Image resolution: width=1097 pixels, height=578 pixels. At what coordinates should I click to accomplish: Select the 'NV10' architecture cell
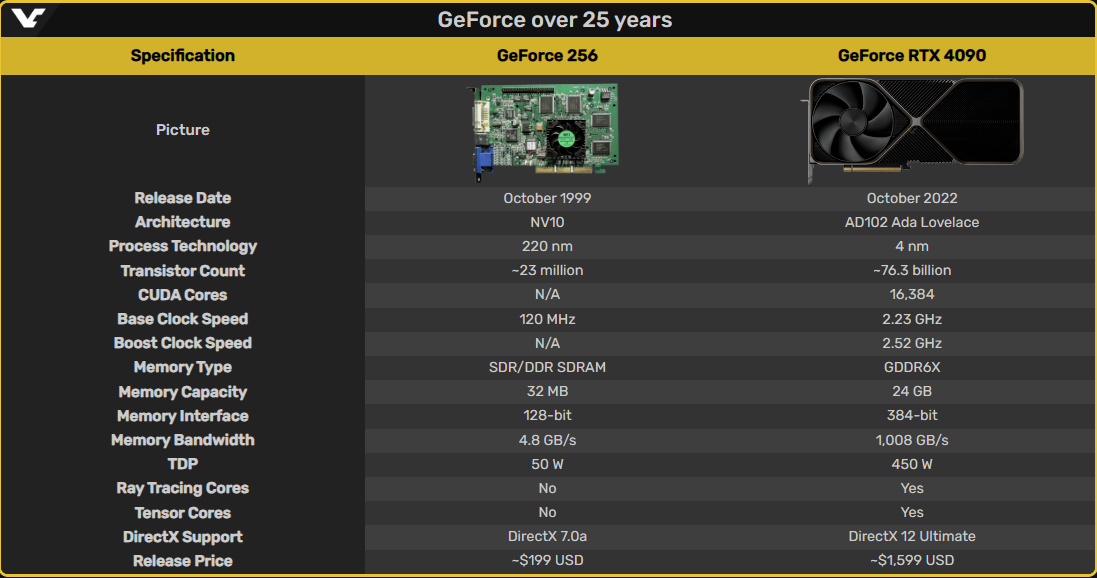tap(547, 223)
